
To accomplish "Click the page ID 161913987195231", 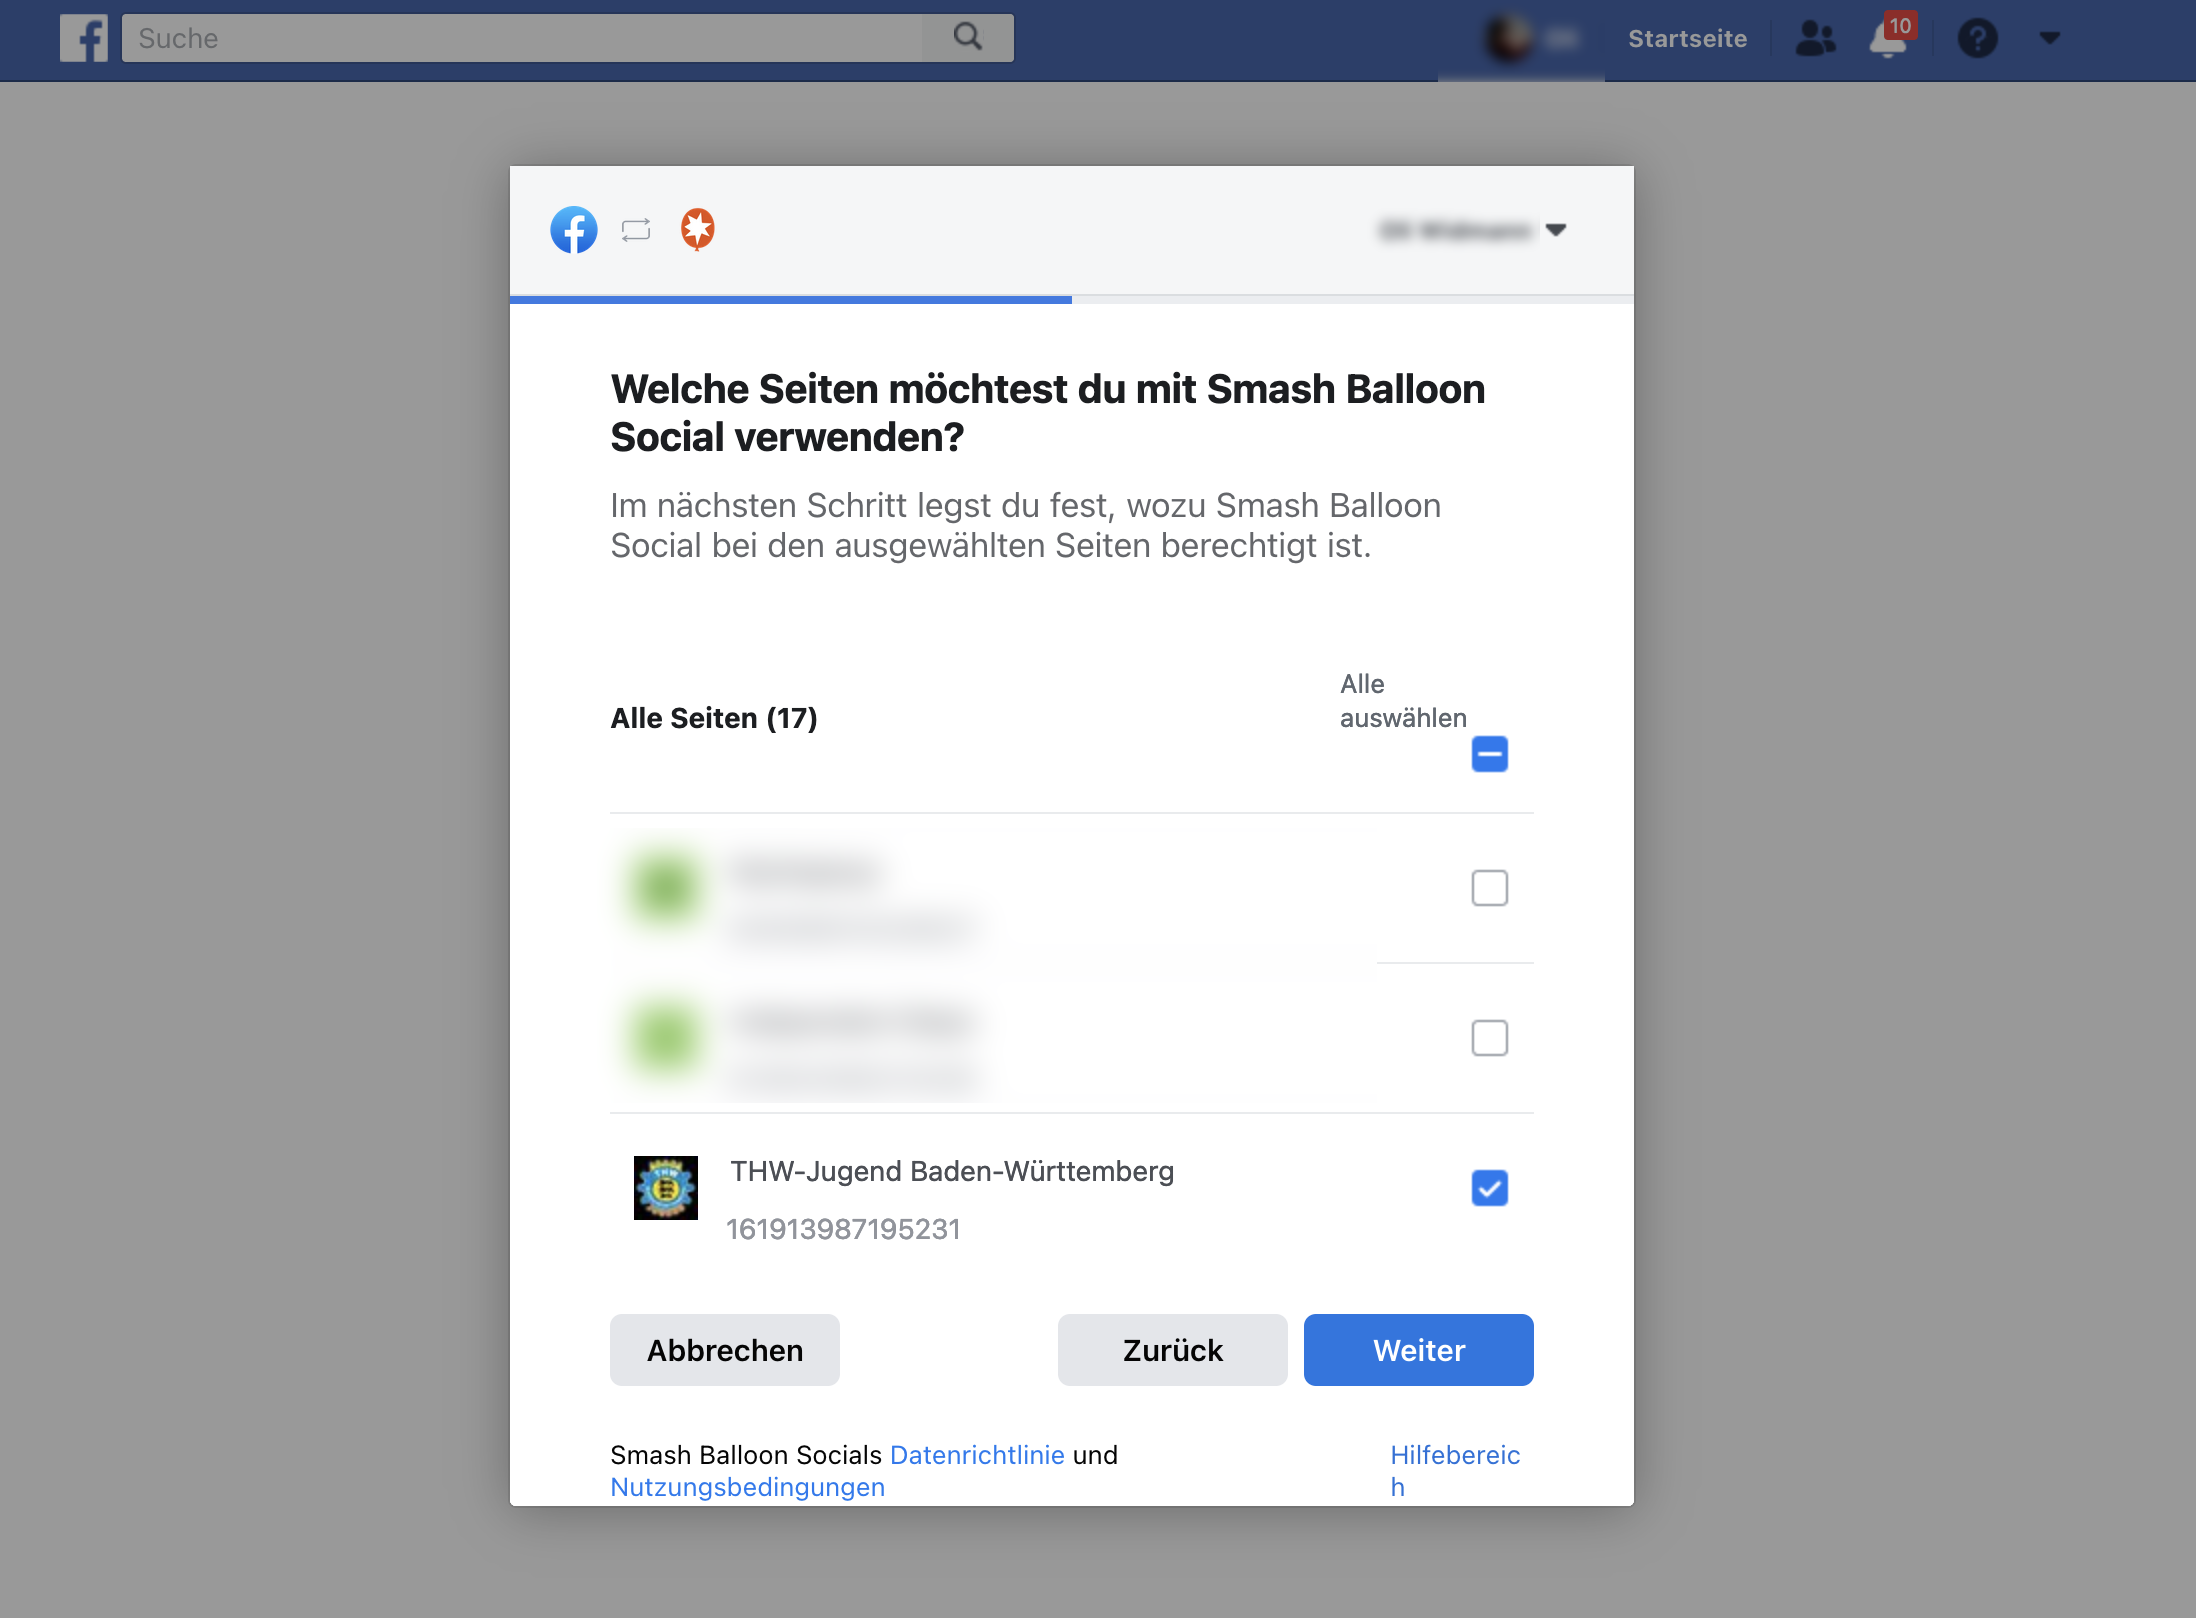I will click(x=843, y=1229).
